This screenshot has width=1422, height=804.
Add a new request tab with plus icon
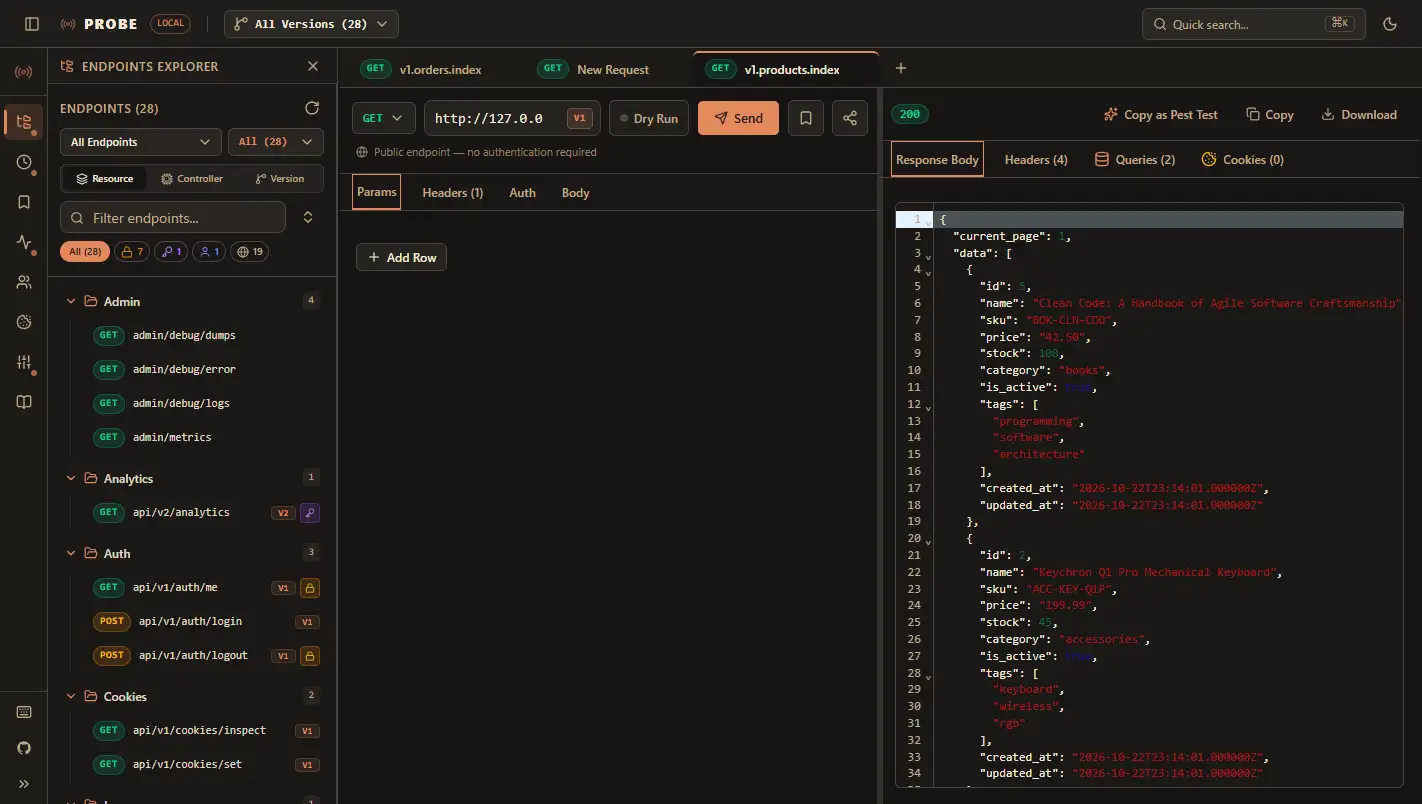point(901,68)
